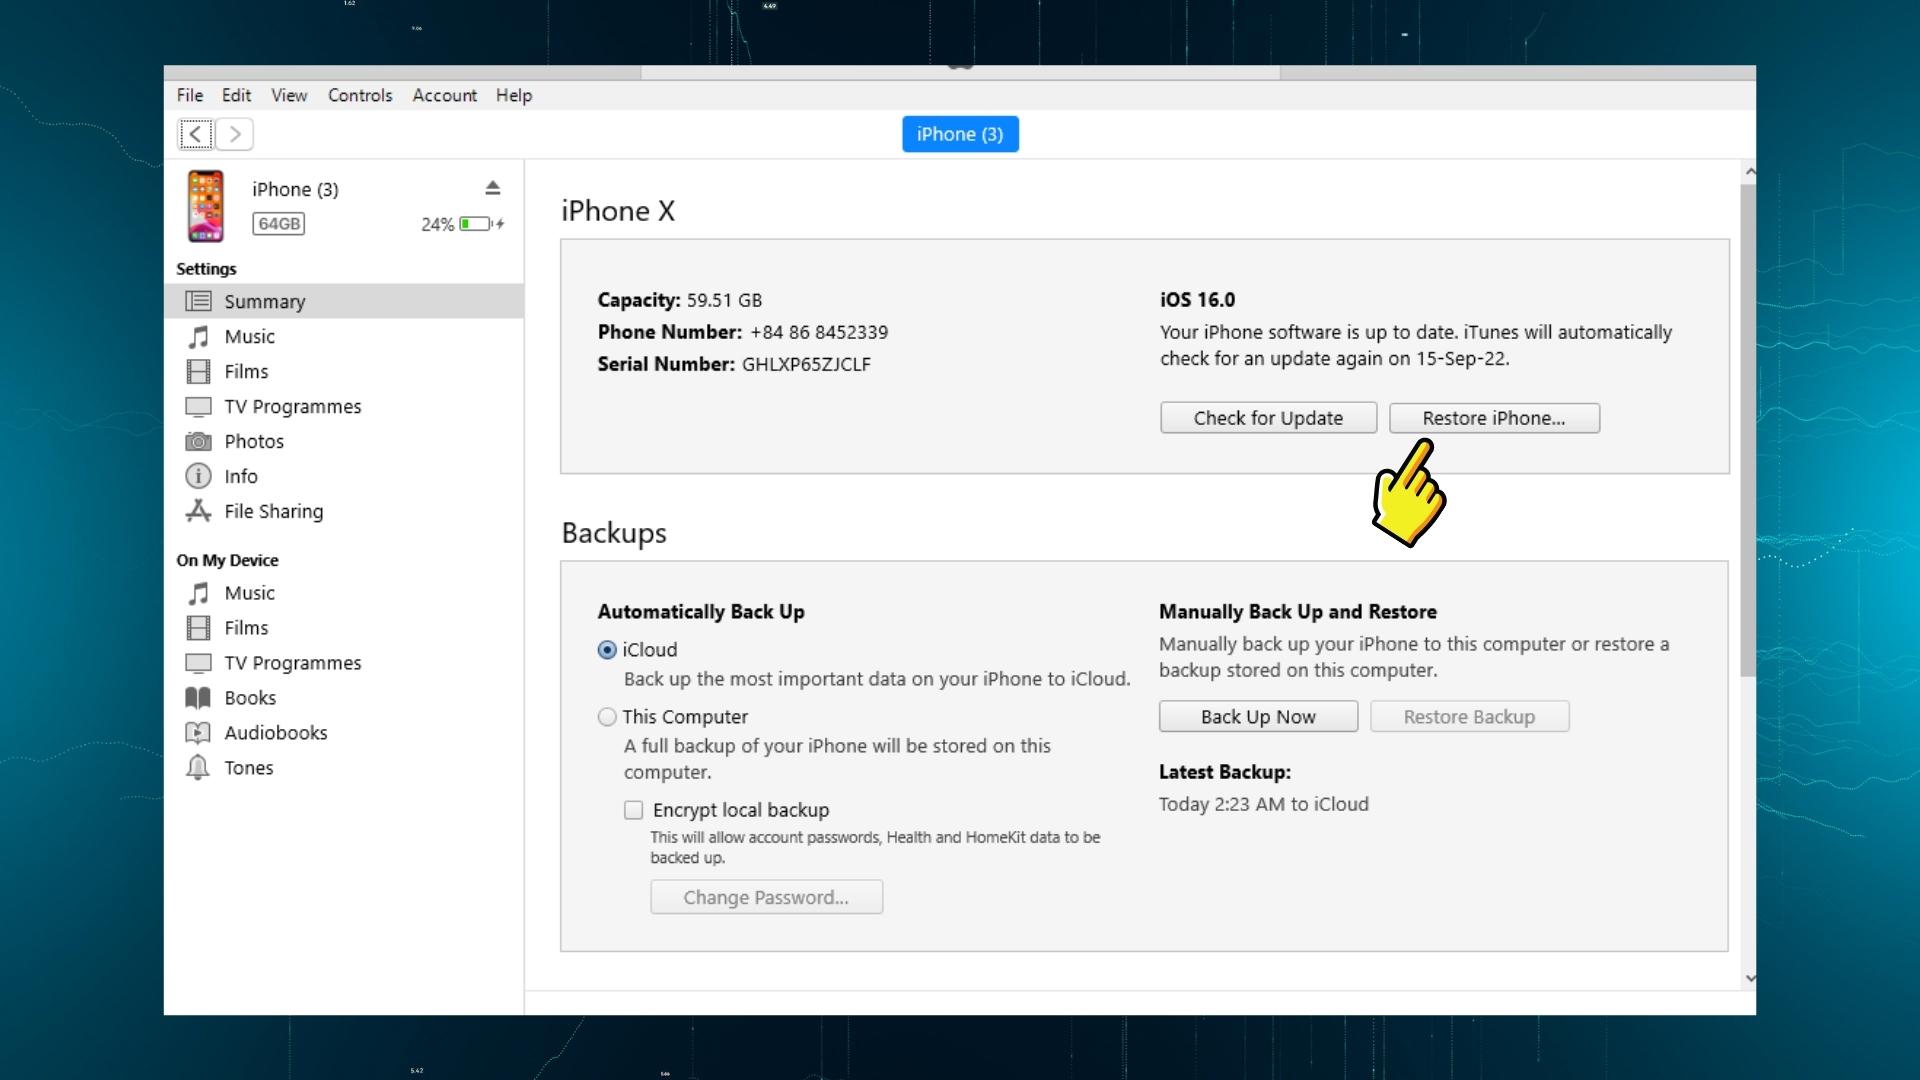This screenshot has width=1920, height=1080.
Task: Click the iOS 16.0 version label
Action: [x=1197, y=300]
